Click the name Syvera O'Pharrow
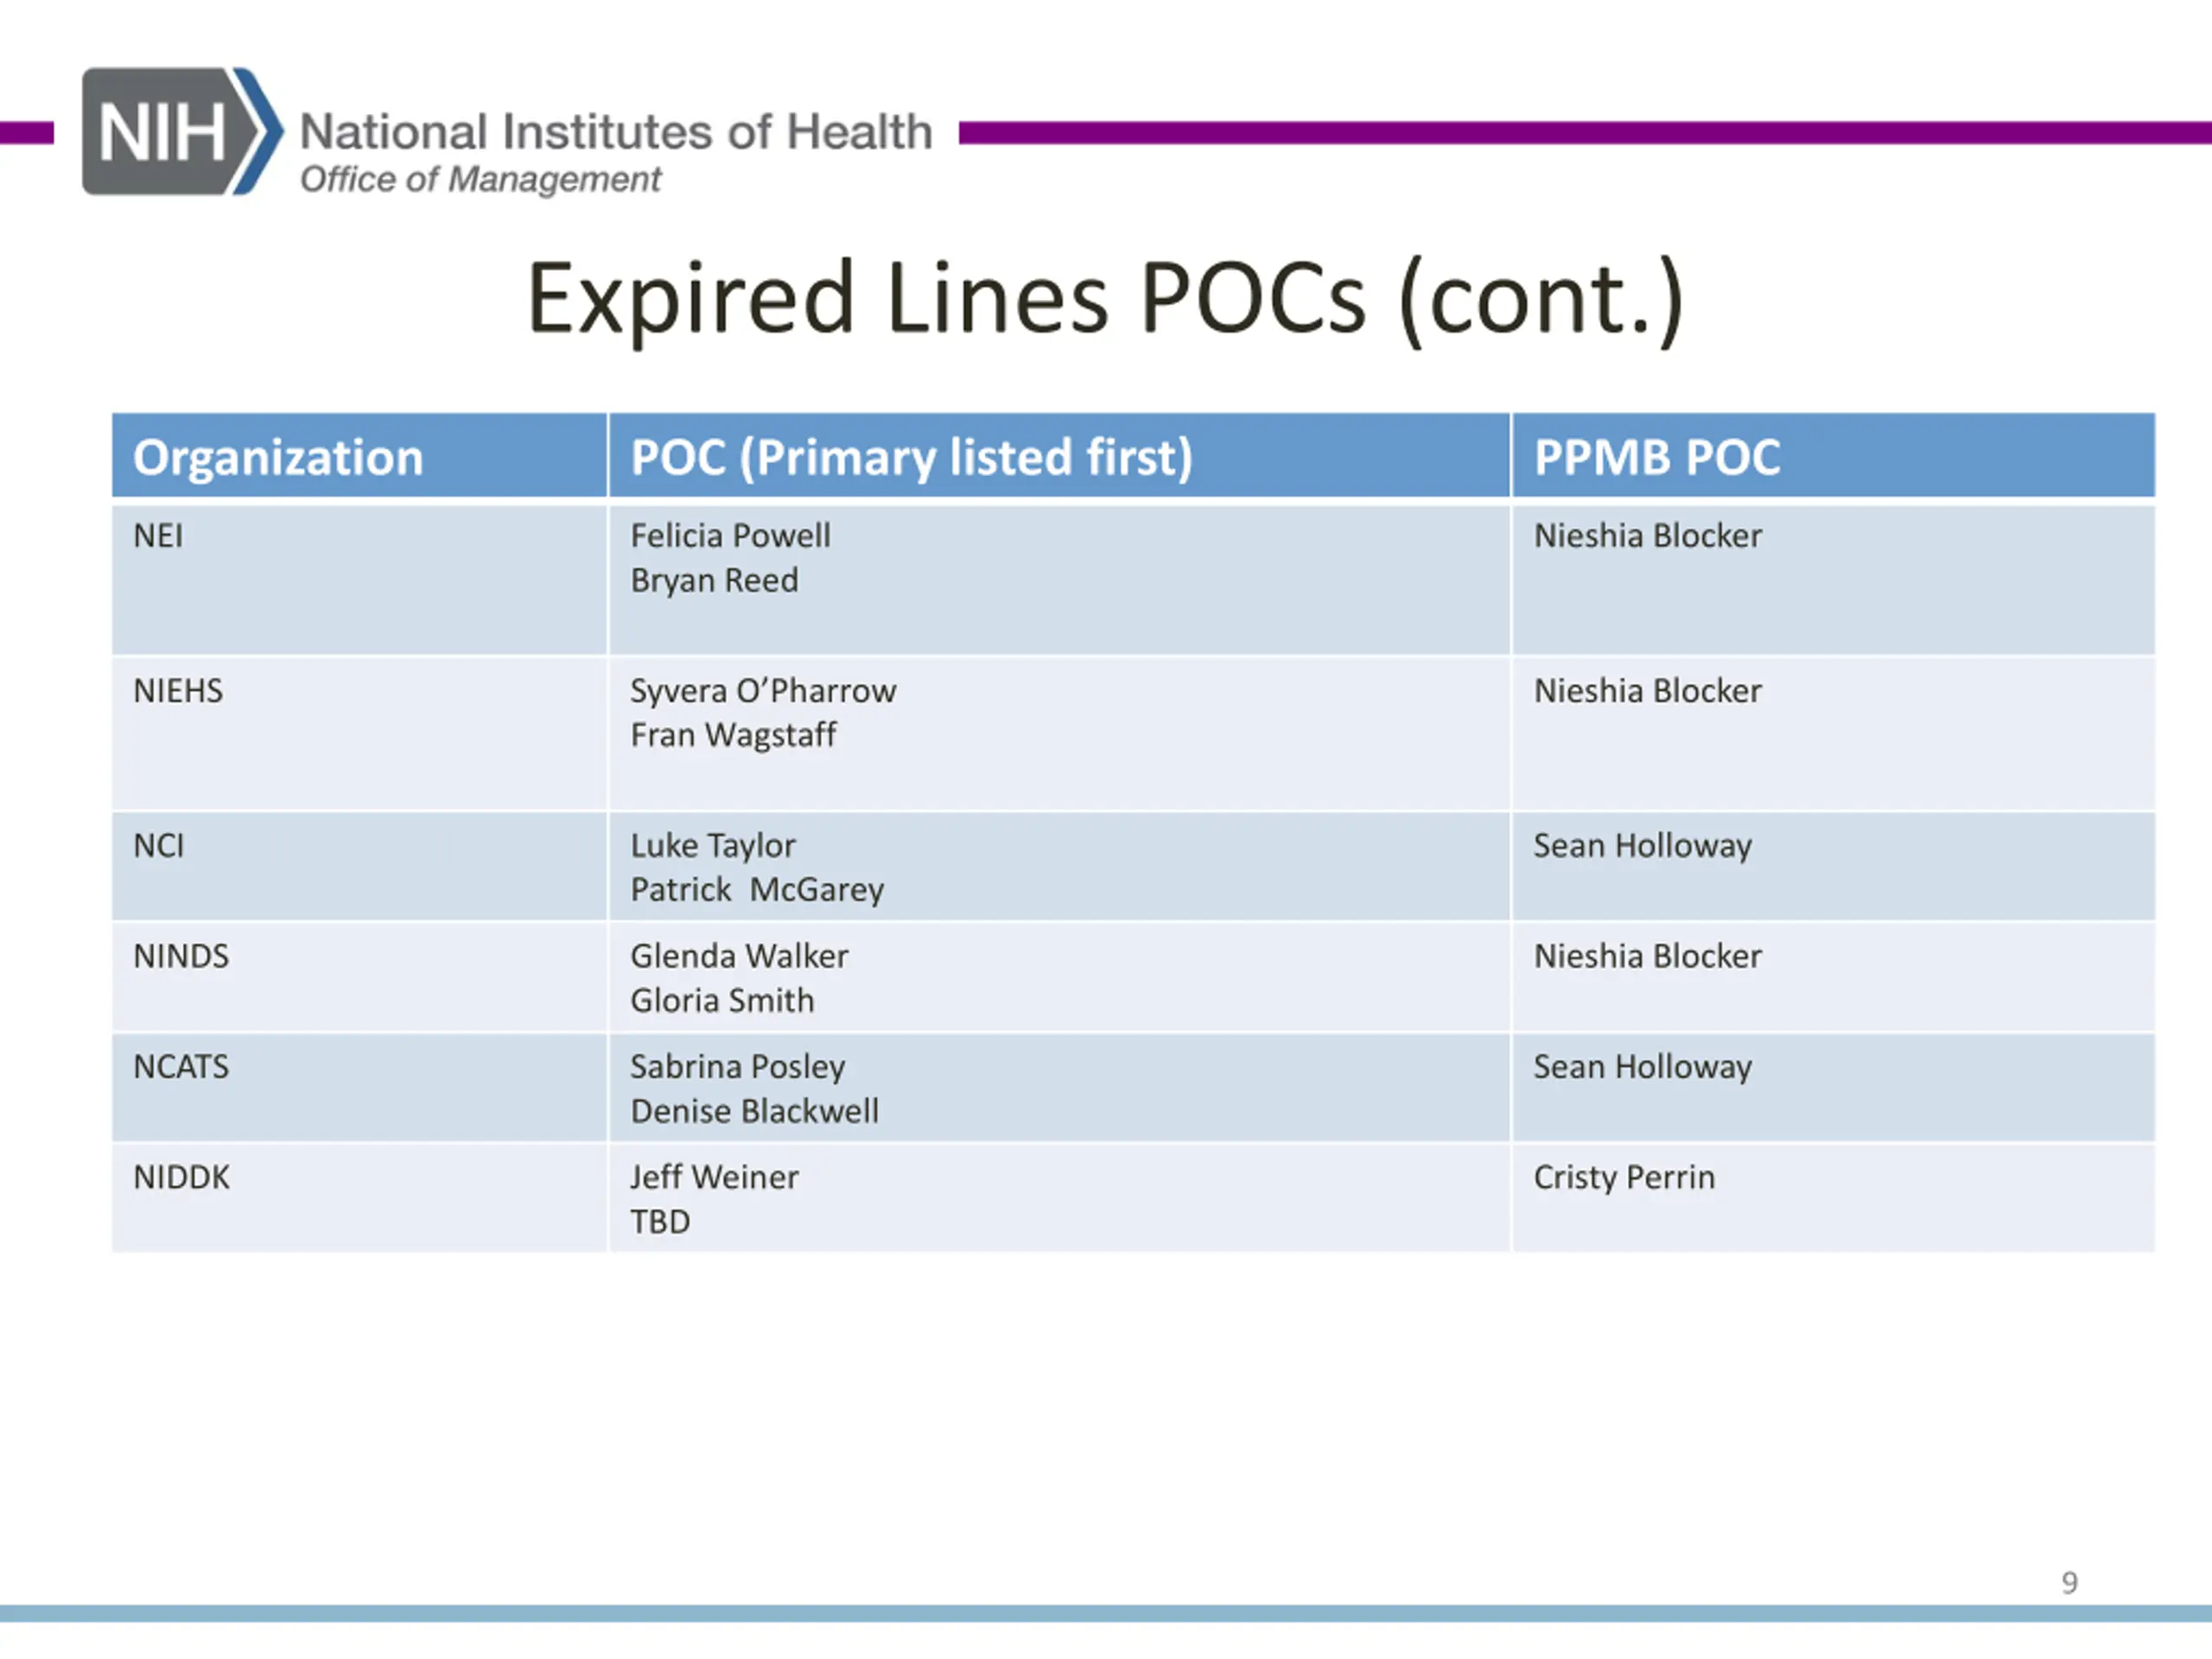Image resolution: width=2212 pixels, height=1659 pixels. coord(762,691)
